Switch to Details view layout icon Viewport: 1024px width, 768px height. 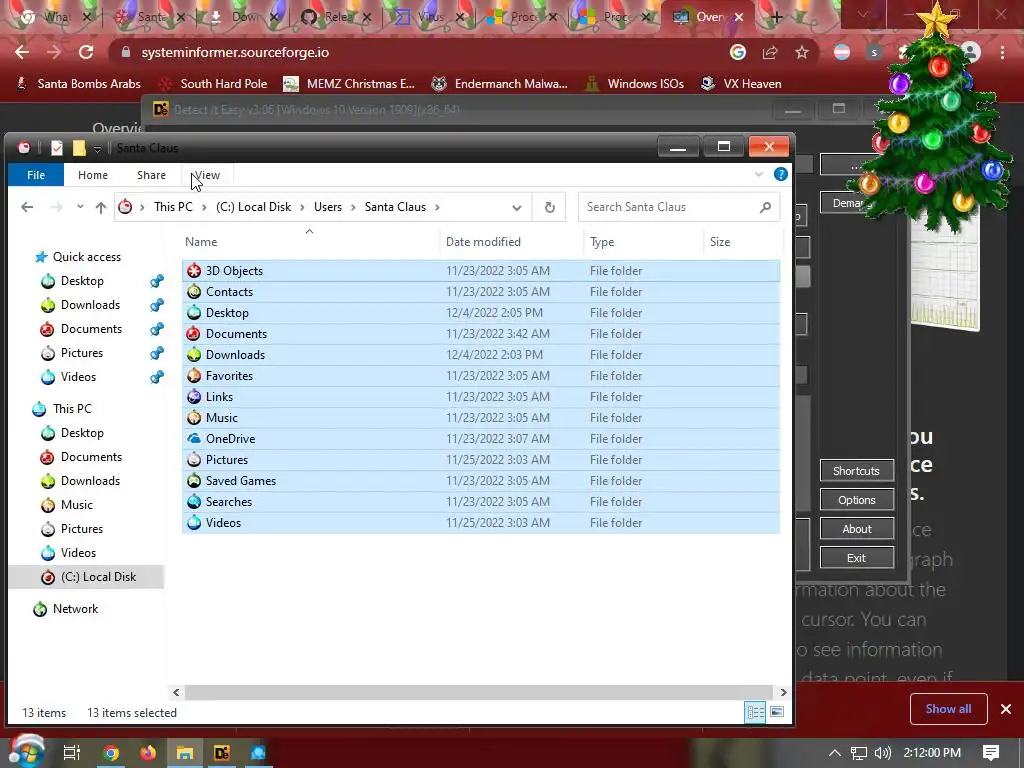(x=756, y=712)
